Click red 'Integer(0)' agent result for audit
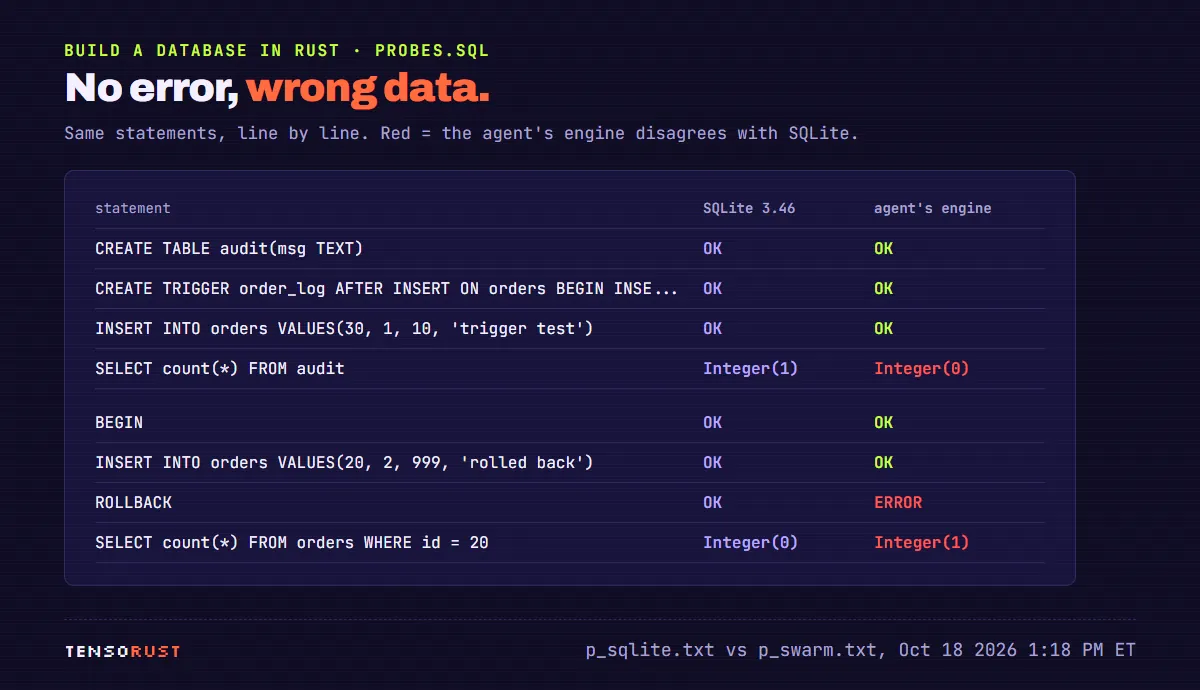Viewport: 1200px width, 690px height. point(922,368)
